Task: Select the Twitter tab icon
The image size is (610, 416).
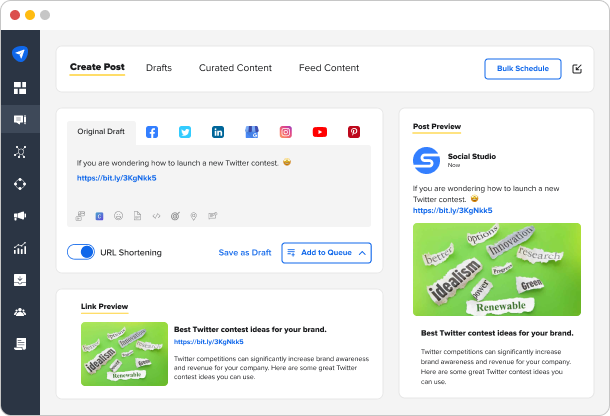Action: (x=185, y=132)
